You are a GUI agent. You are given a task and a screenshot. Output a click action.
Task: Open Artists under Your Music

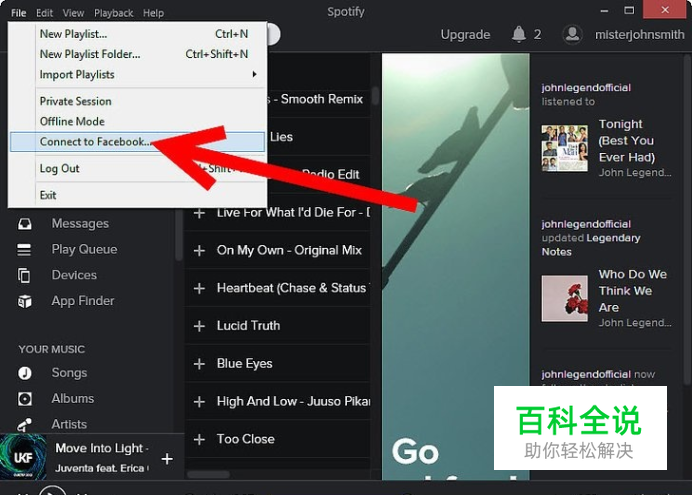click(69, 424)
